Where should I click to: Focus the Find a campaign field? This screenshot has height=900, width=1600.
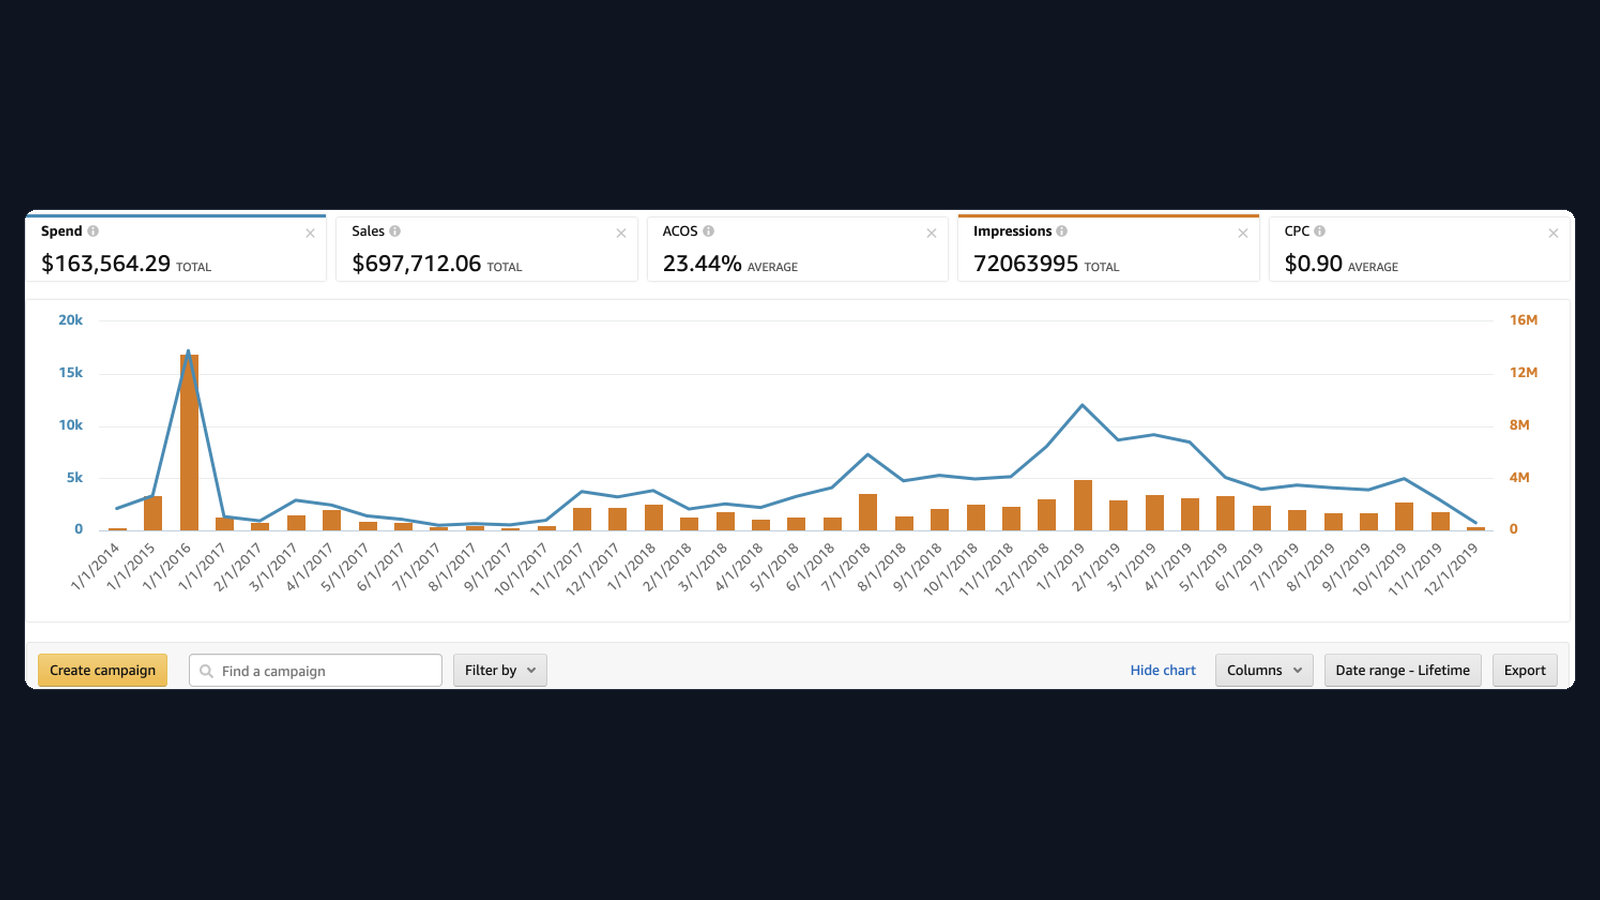pos(316,670)
